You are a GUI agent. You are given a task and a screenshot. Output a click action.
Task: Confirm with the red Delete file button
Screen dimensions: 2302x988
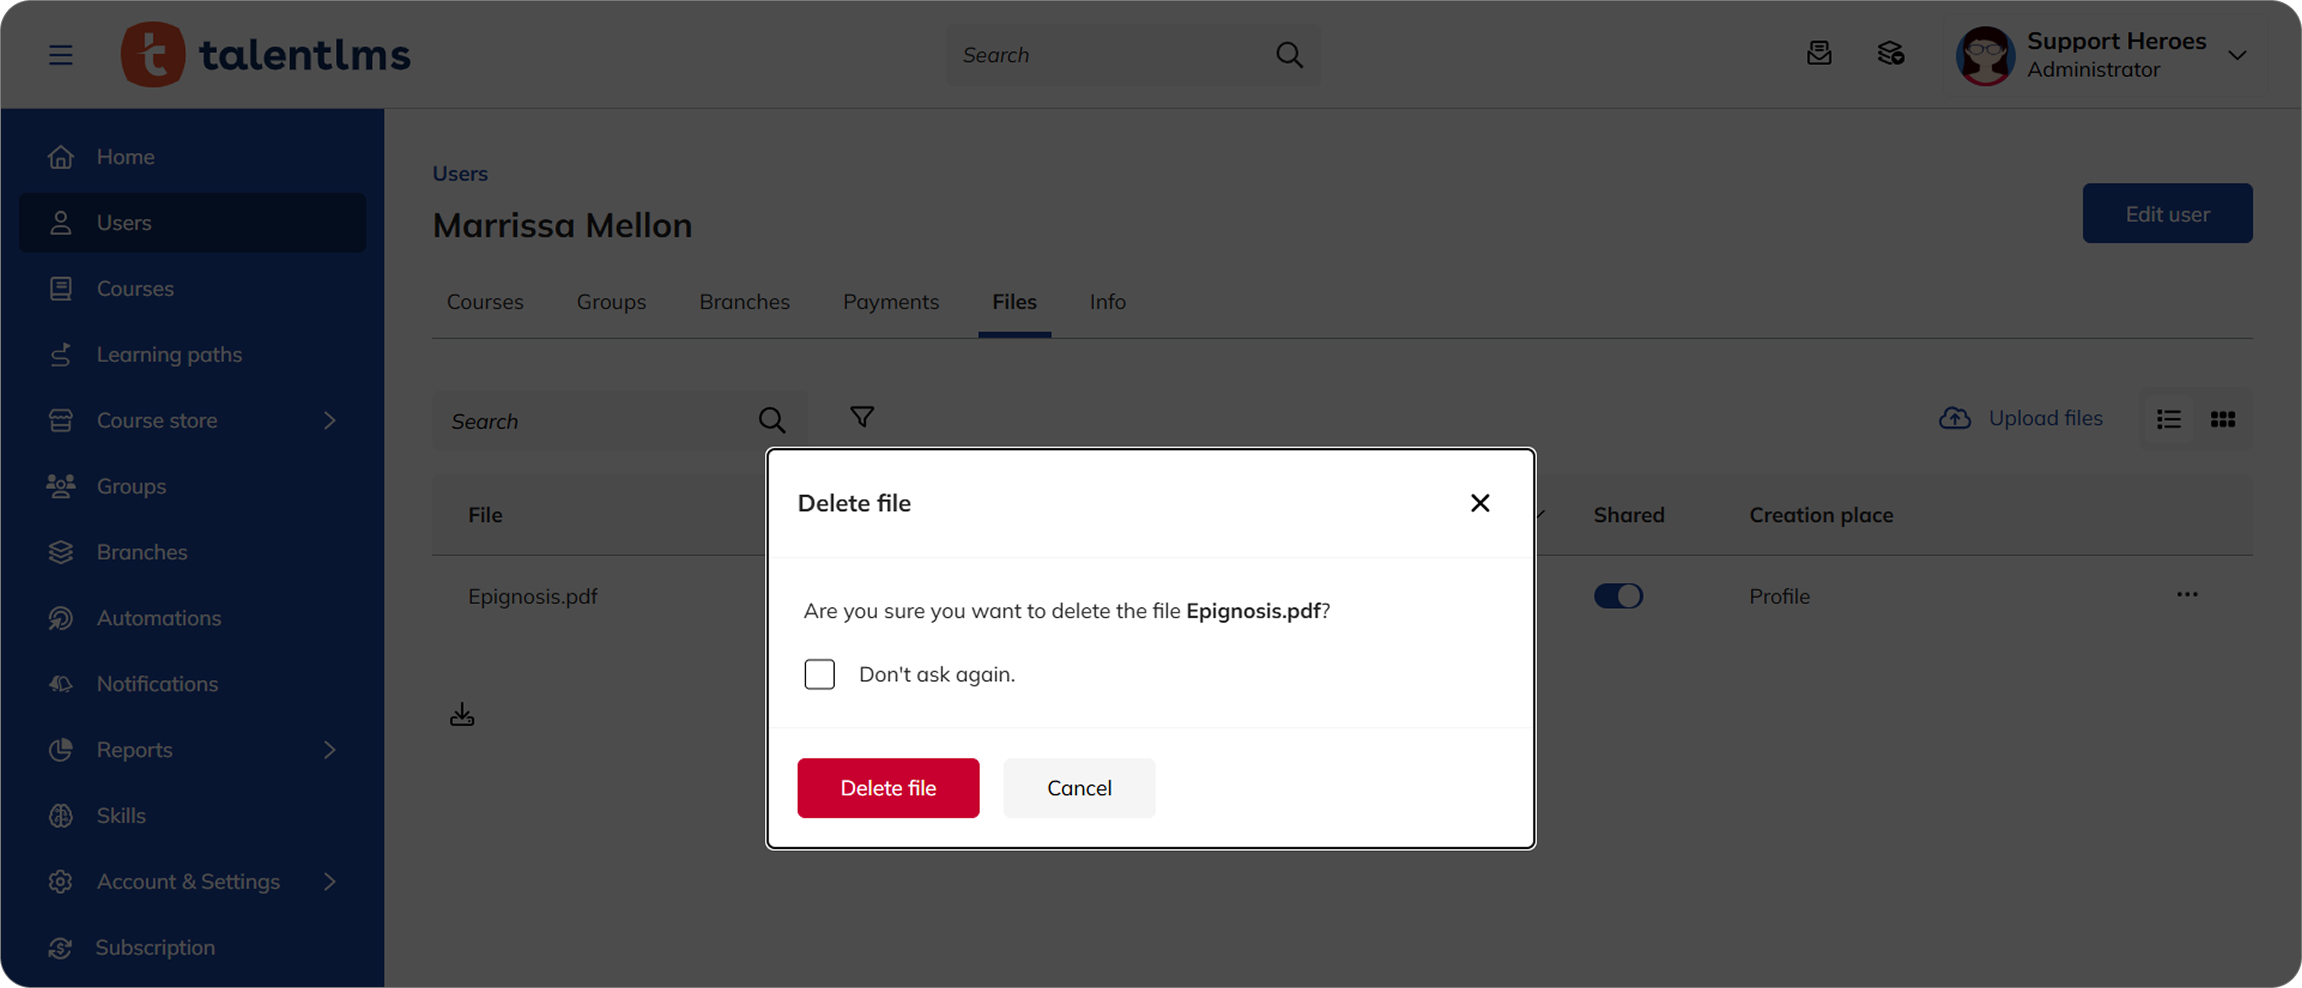coord(888,788)
